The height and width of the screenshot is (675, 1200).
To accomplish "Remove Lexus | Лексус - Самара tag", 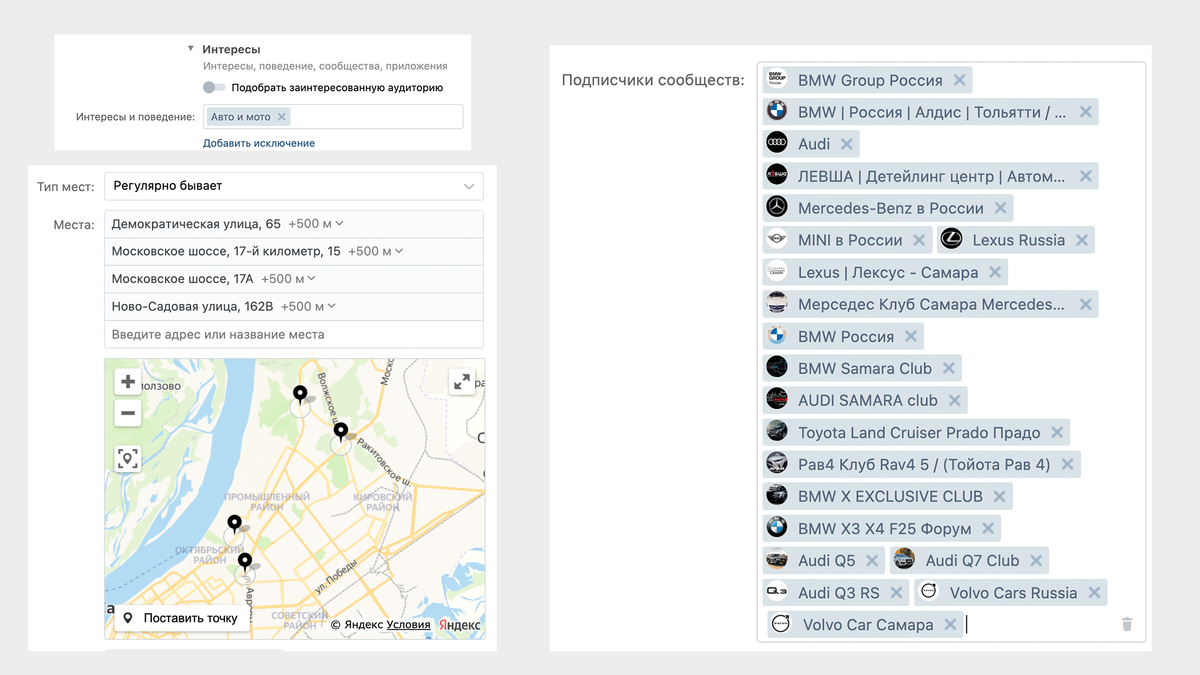I will (x=995, y=272).
